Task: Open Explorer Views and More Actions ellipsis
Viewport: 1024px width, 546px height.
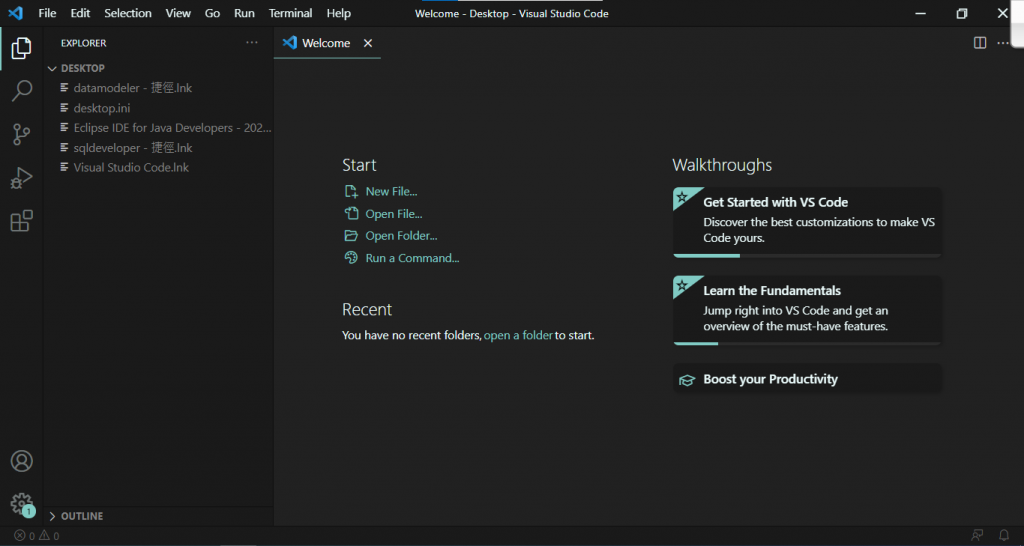Action: click(x=252, y=43)
